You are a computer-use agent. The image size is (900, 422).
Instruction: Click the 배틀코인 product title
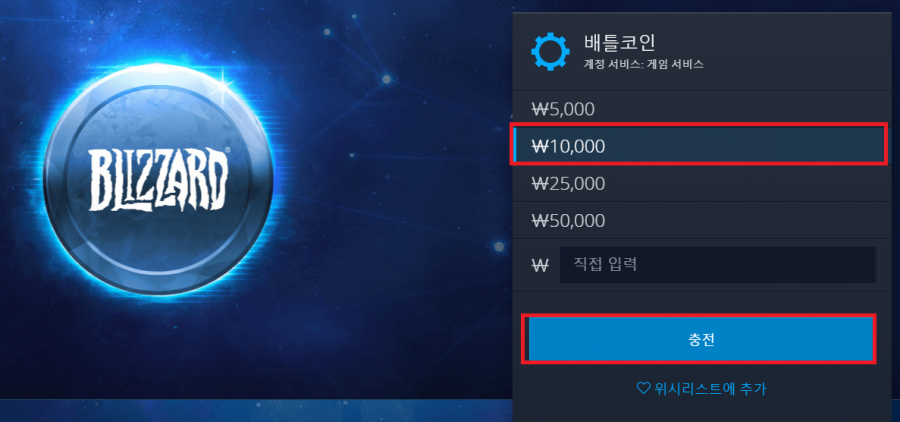619,43
